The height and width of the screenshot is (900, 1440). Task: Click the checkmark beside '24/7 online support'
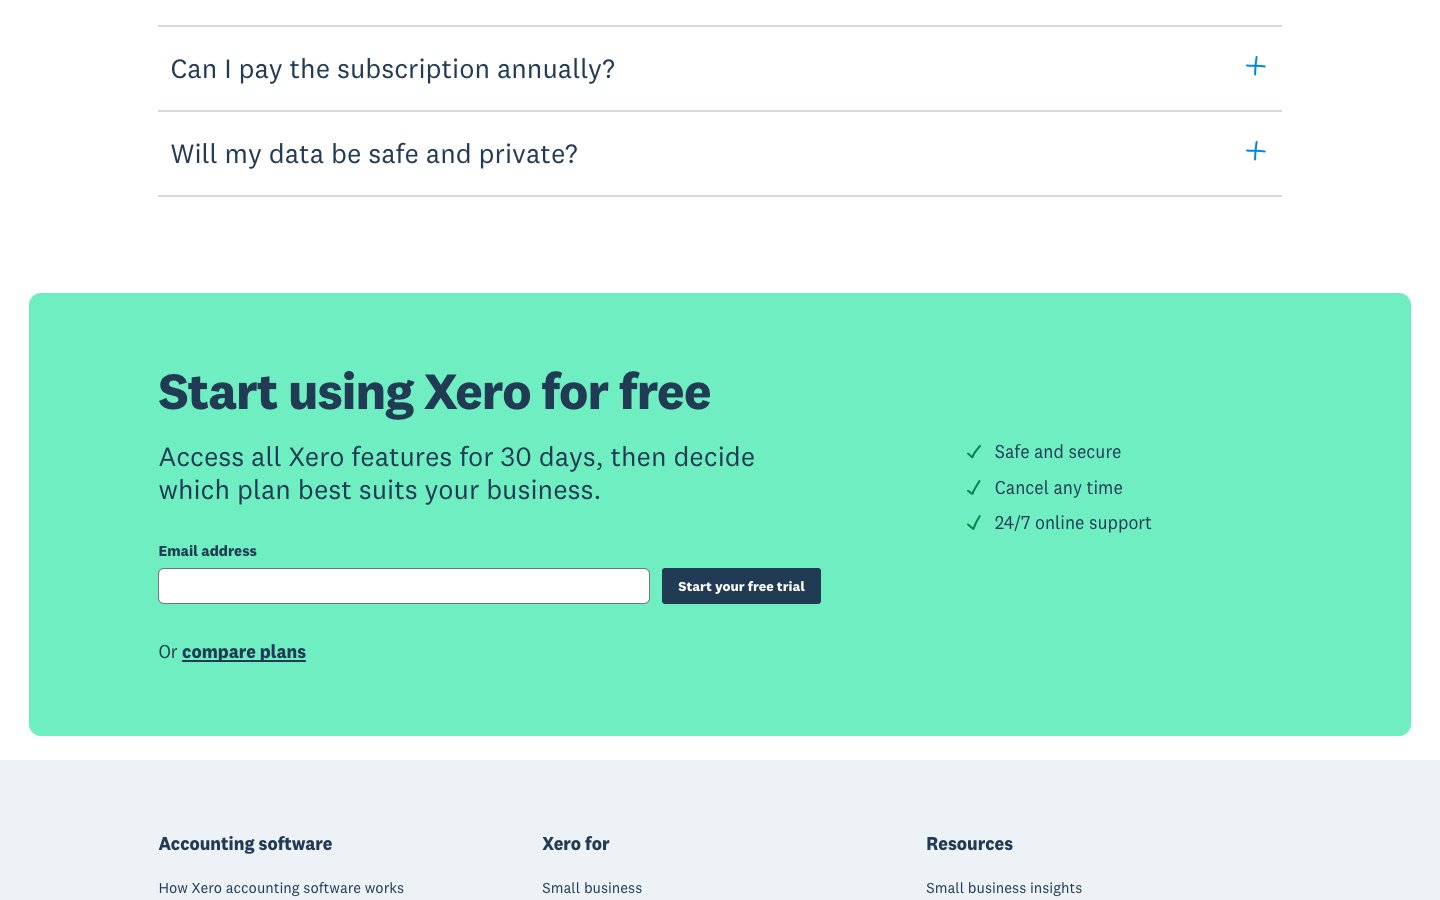[973, 523]
